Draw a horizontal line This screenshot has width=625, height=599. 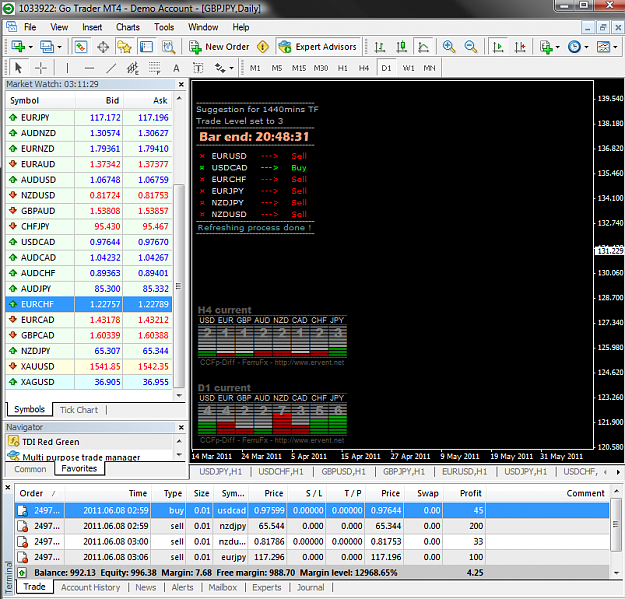(x=89, y=68)
